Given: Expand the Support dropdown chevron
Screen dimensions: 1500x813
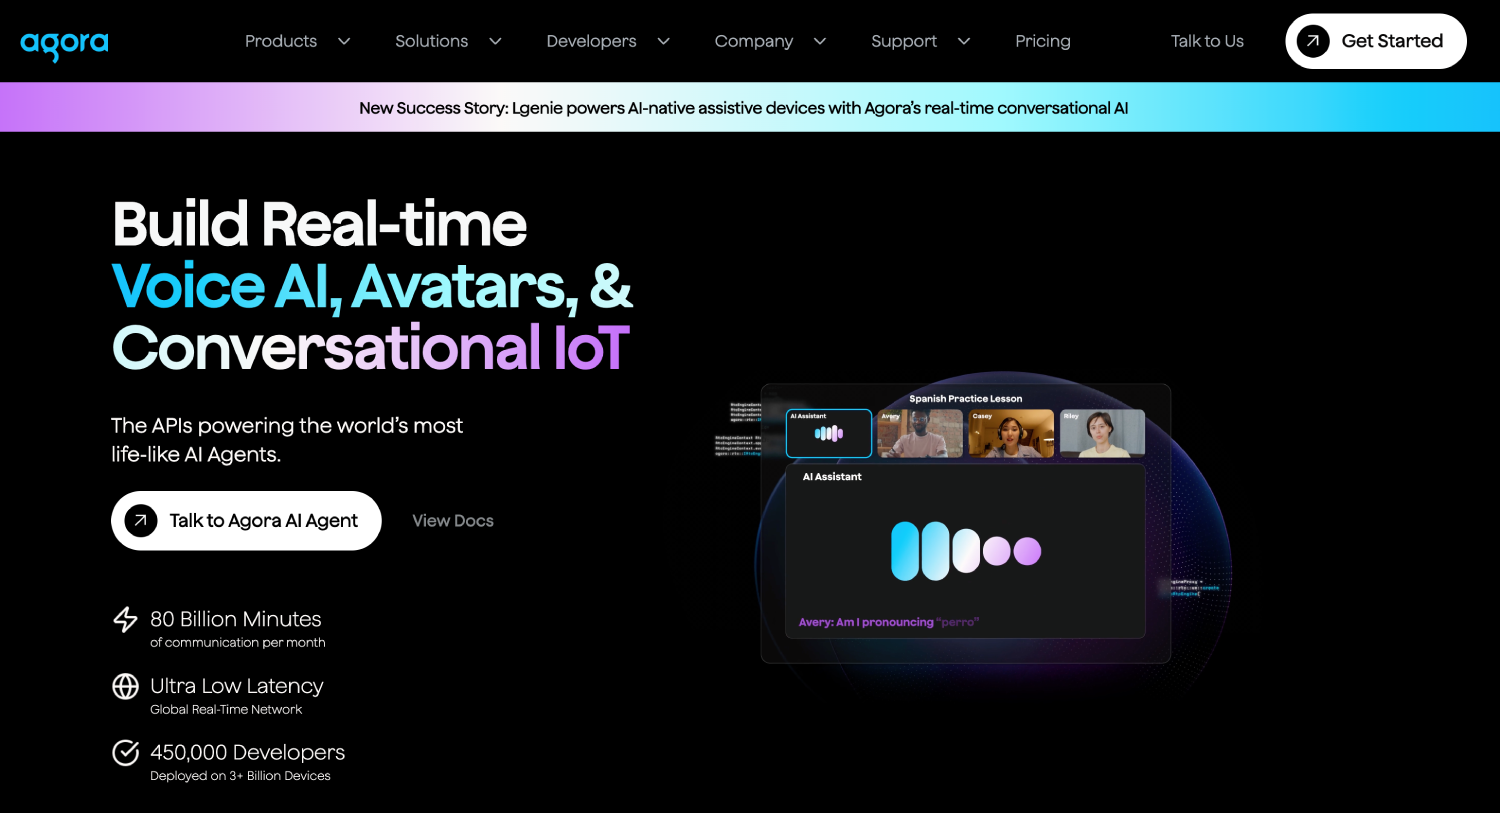Looking at the screenshot, I should (x=964, y=41).
